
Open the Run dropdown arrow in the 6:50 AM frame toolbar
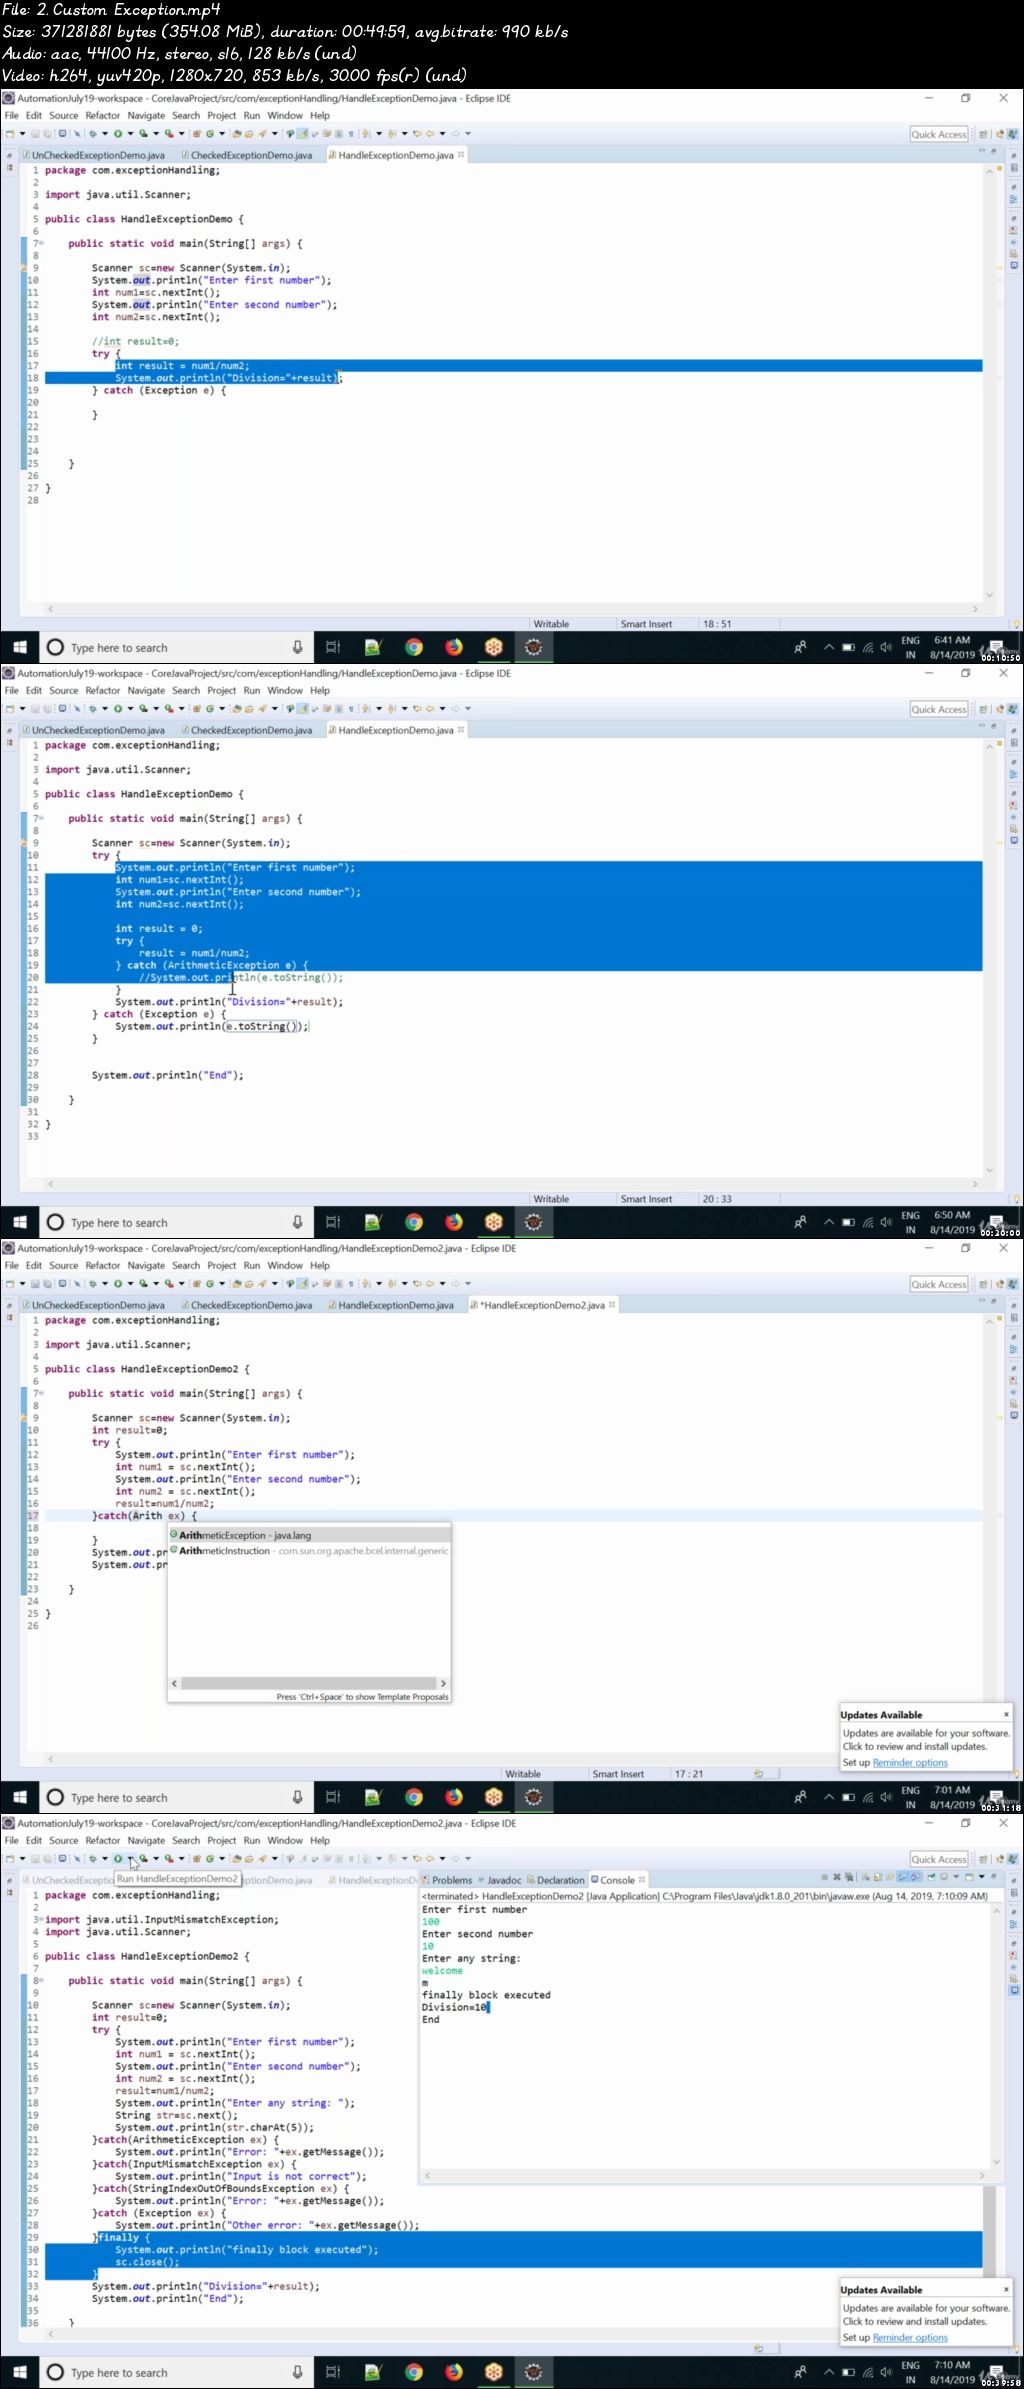(x=130, y=709)
